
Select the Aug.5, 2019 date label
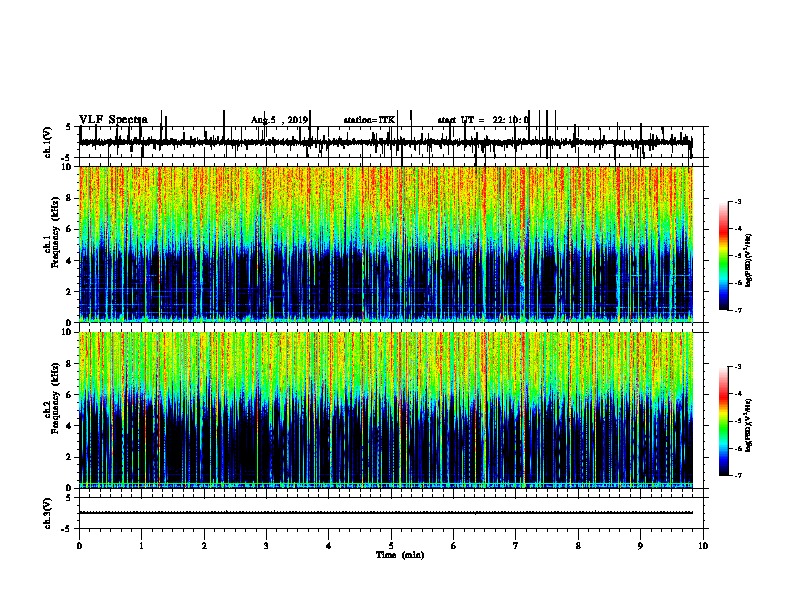point(279,120)
